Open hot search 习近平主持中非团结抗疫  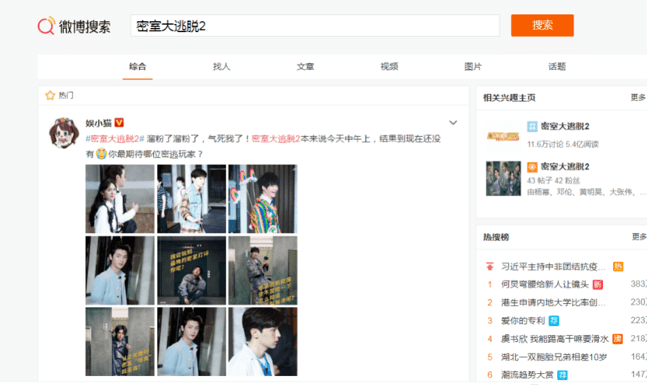(553, 267)
